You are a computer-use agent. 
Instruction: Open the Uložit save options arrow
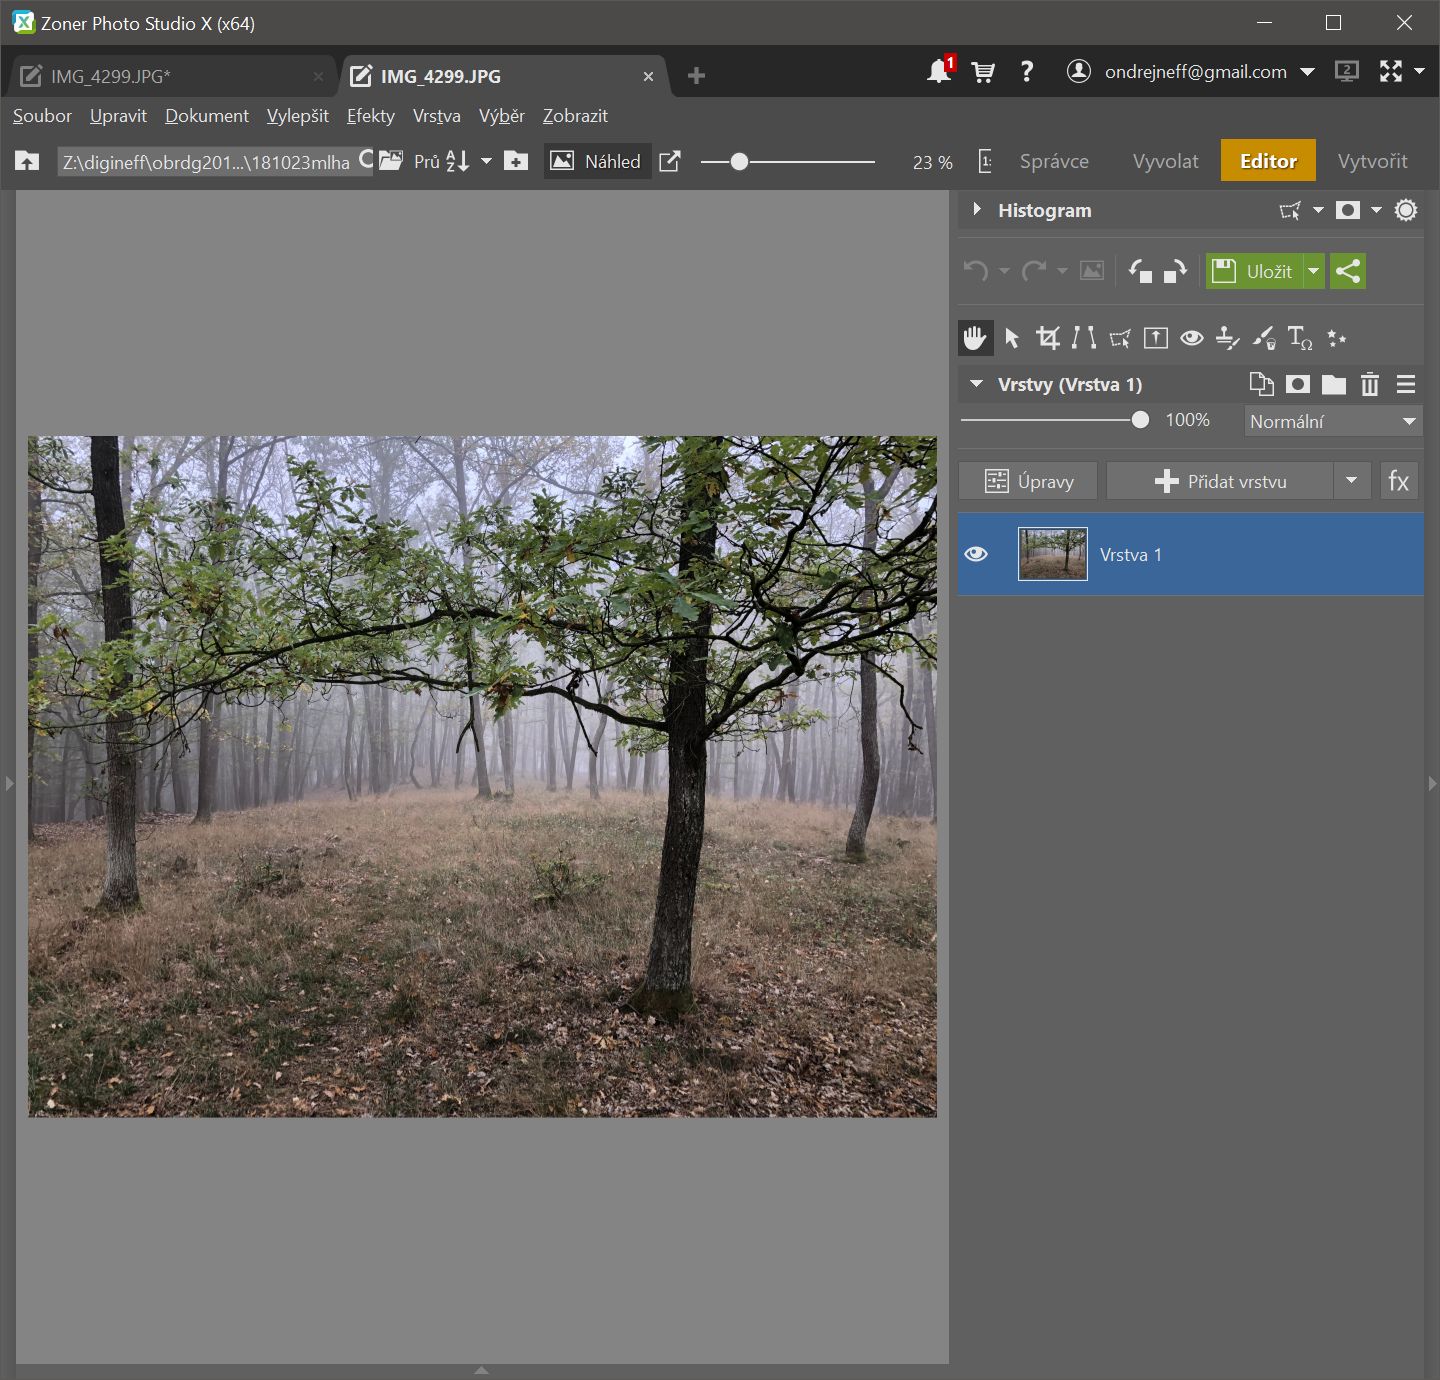coord(1314,271)
